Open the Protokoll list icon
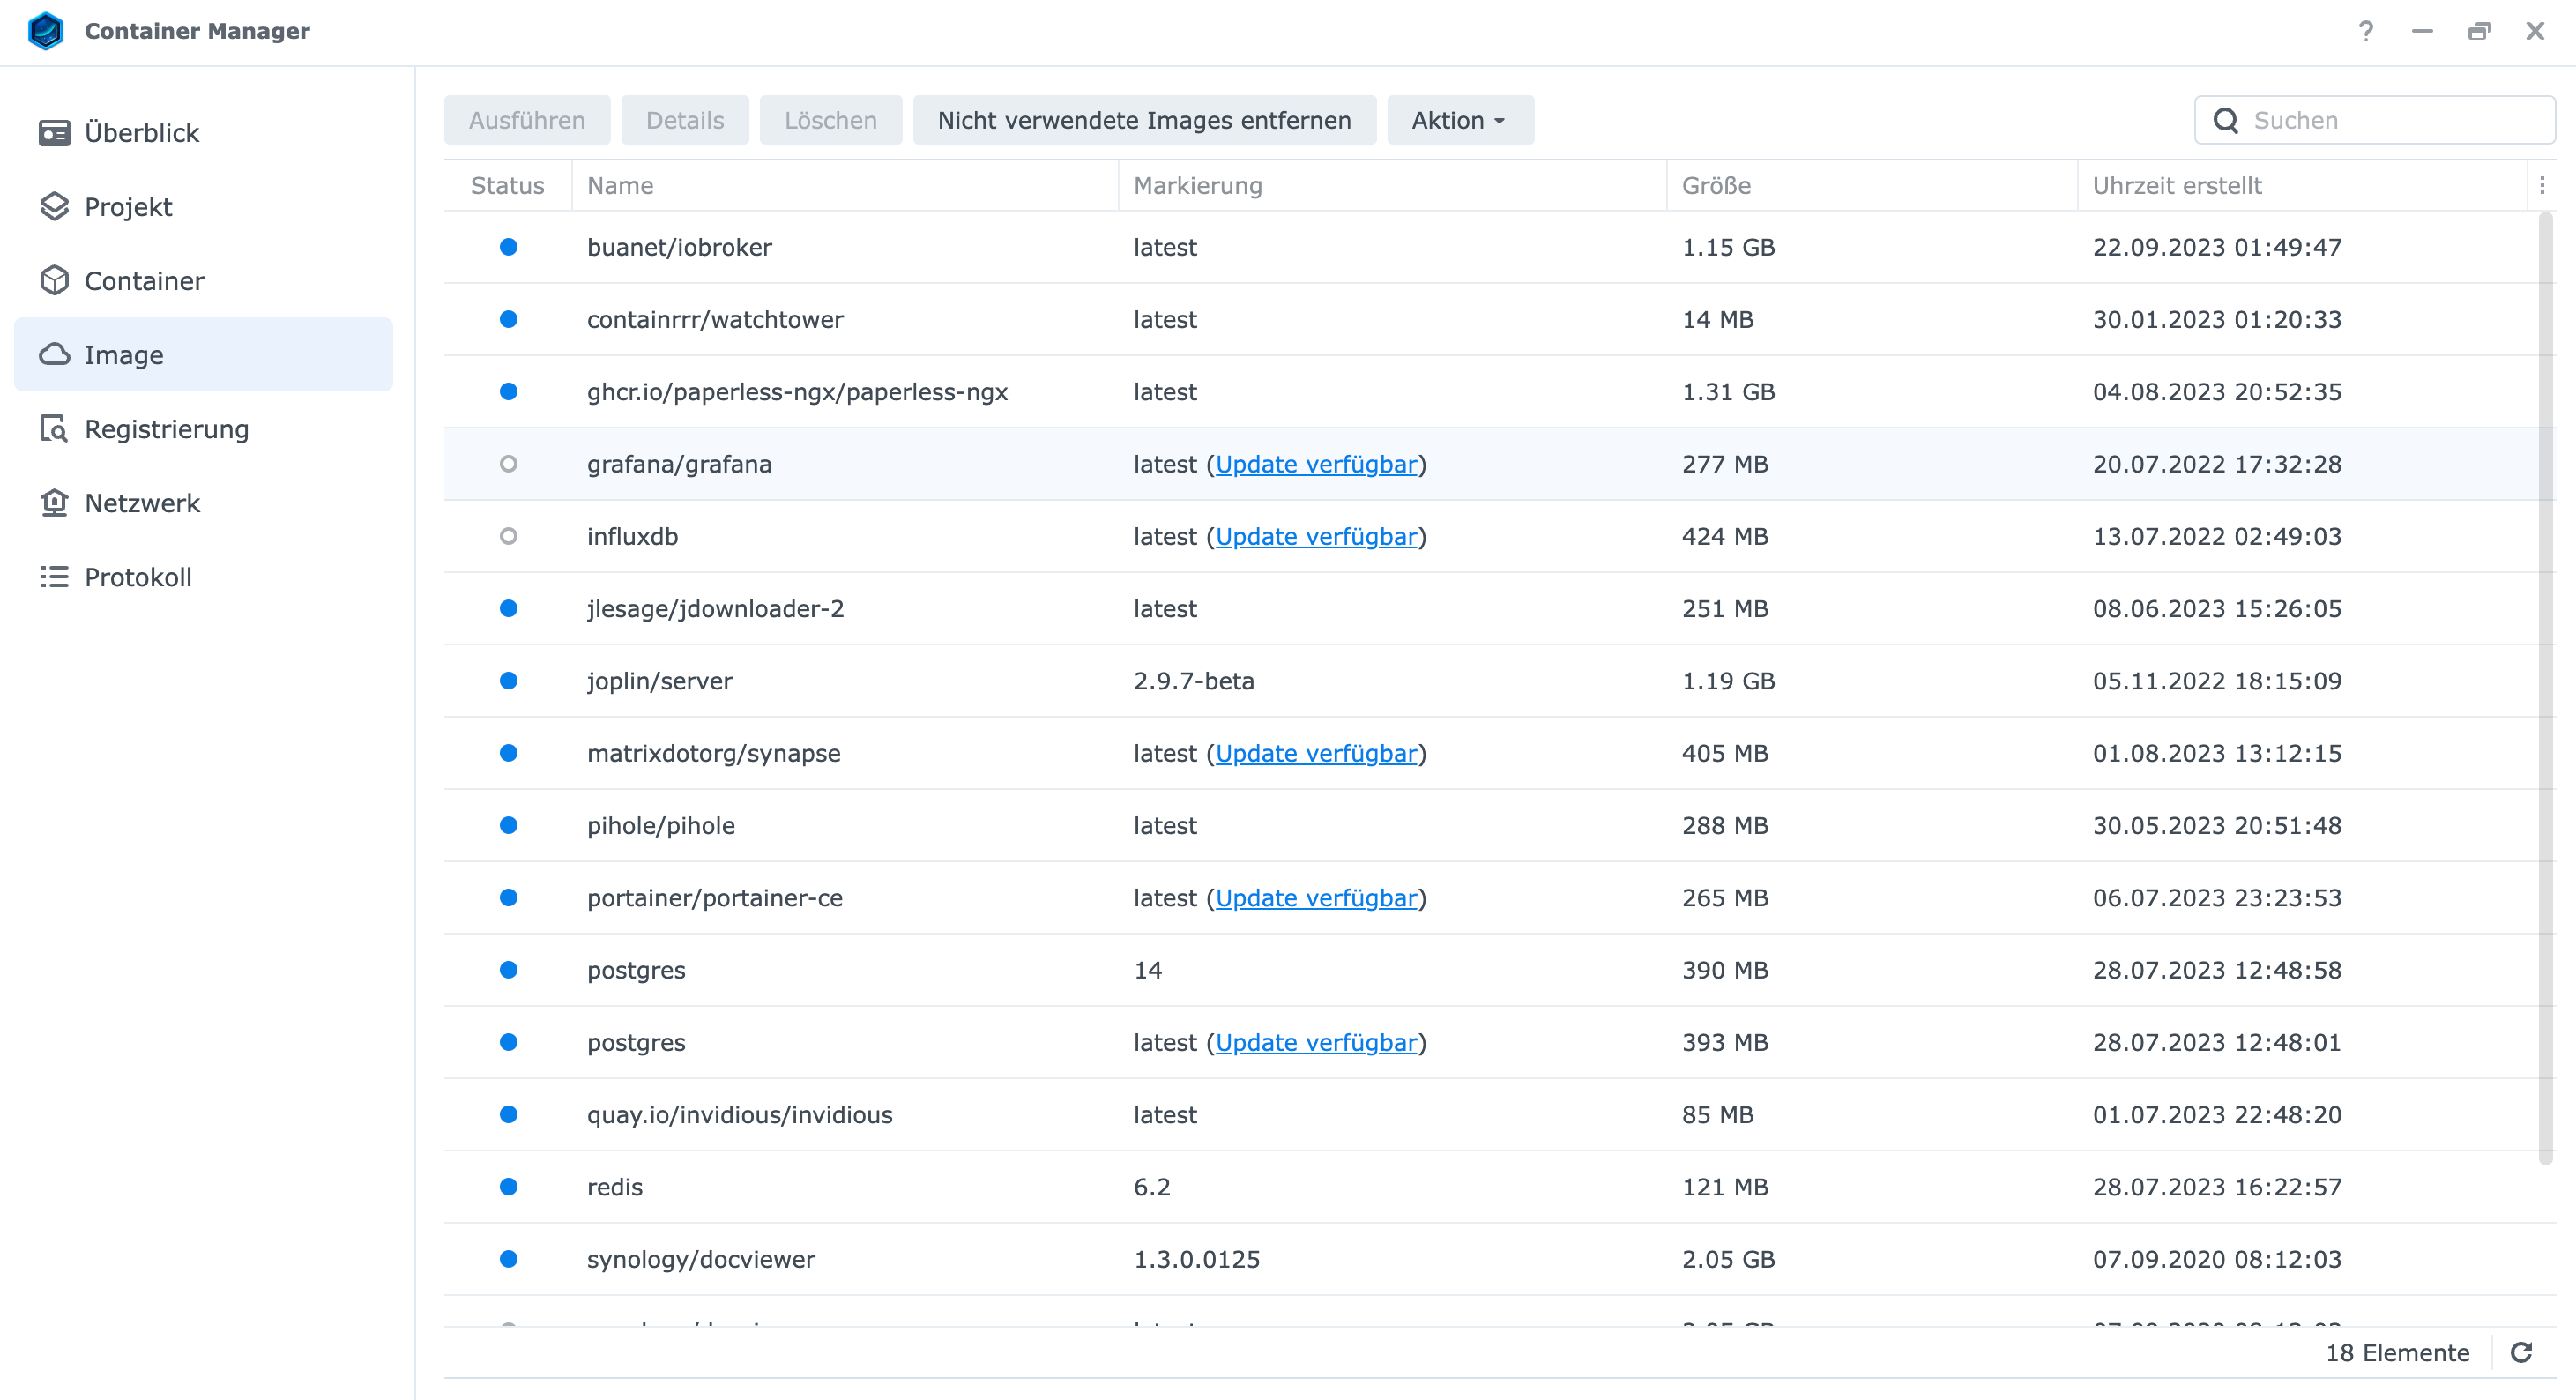The height and width of the screenshot is (1400, 2576). tap(54, 577)
